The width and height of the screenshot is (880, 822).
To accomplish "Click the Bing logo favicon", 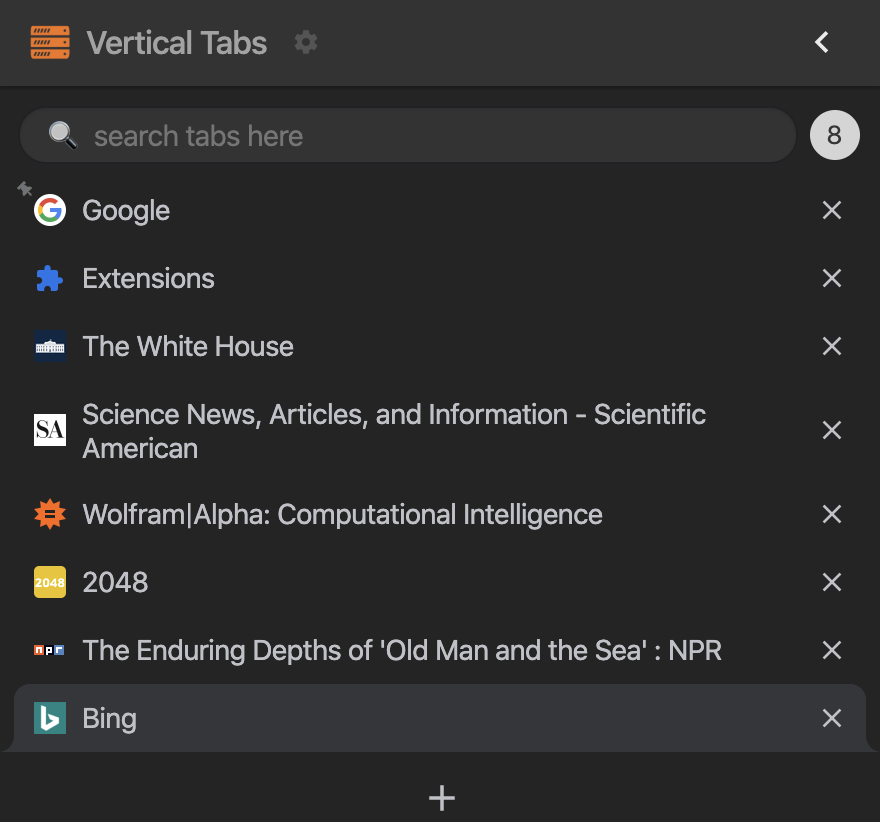I will click(49, 719).
